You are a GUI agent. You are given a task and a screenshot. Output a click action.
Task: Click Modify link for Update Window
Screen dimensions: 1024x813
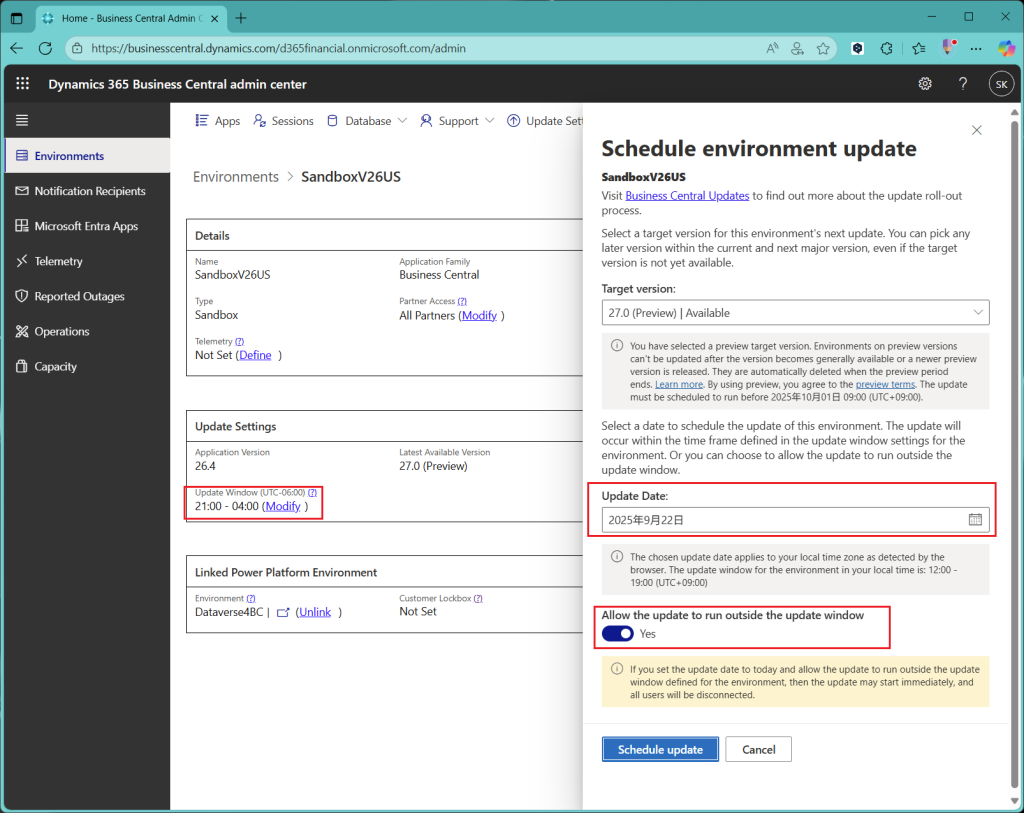coord(283,506)
